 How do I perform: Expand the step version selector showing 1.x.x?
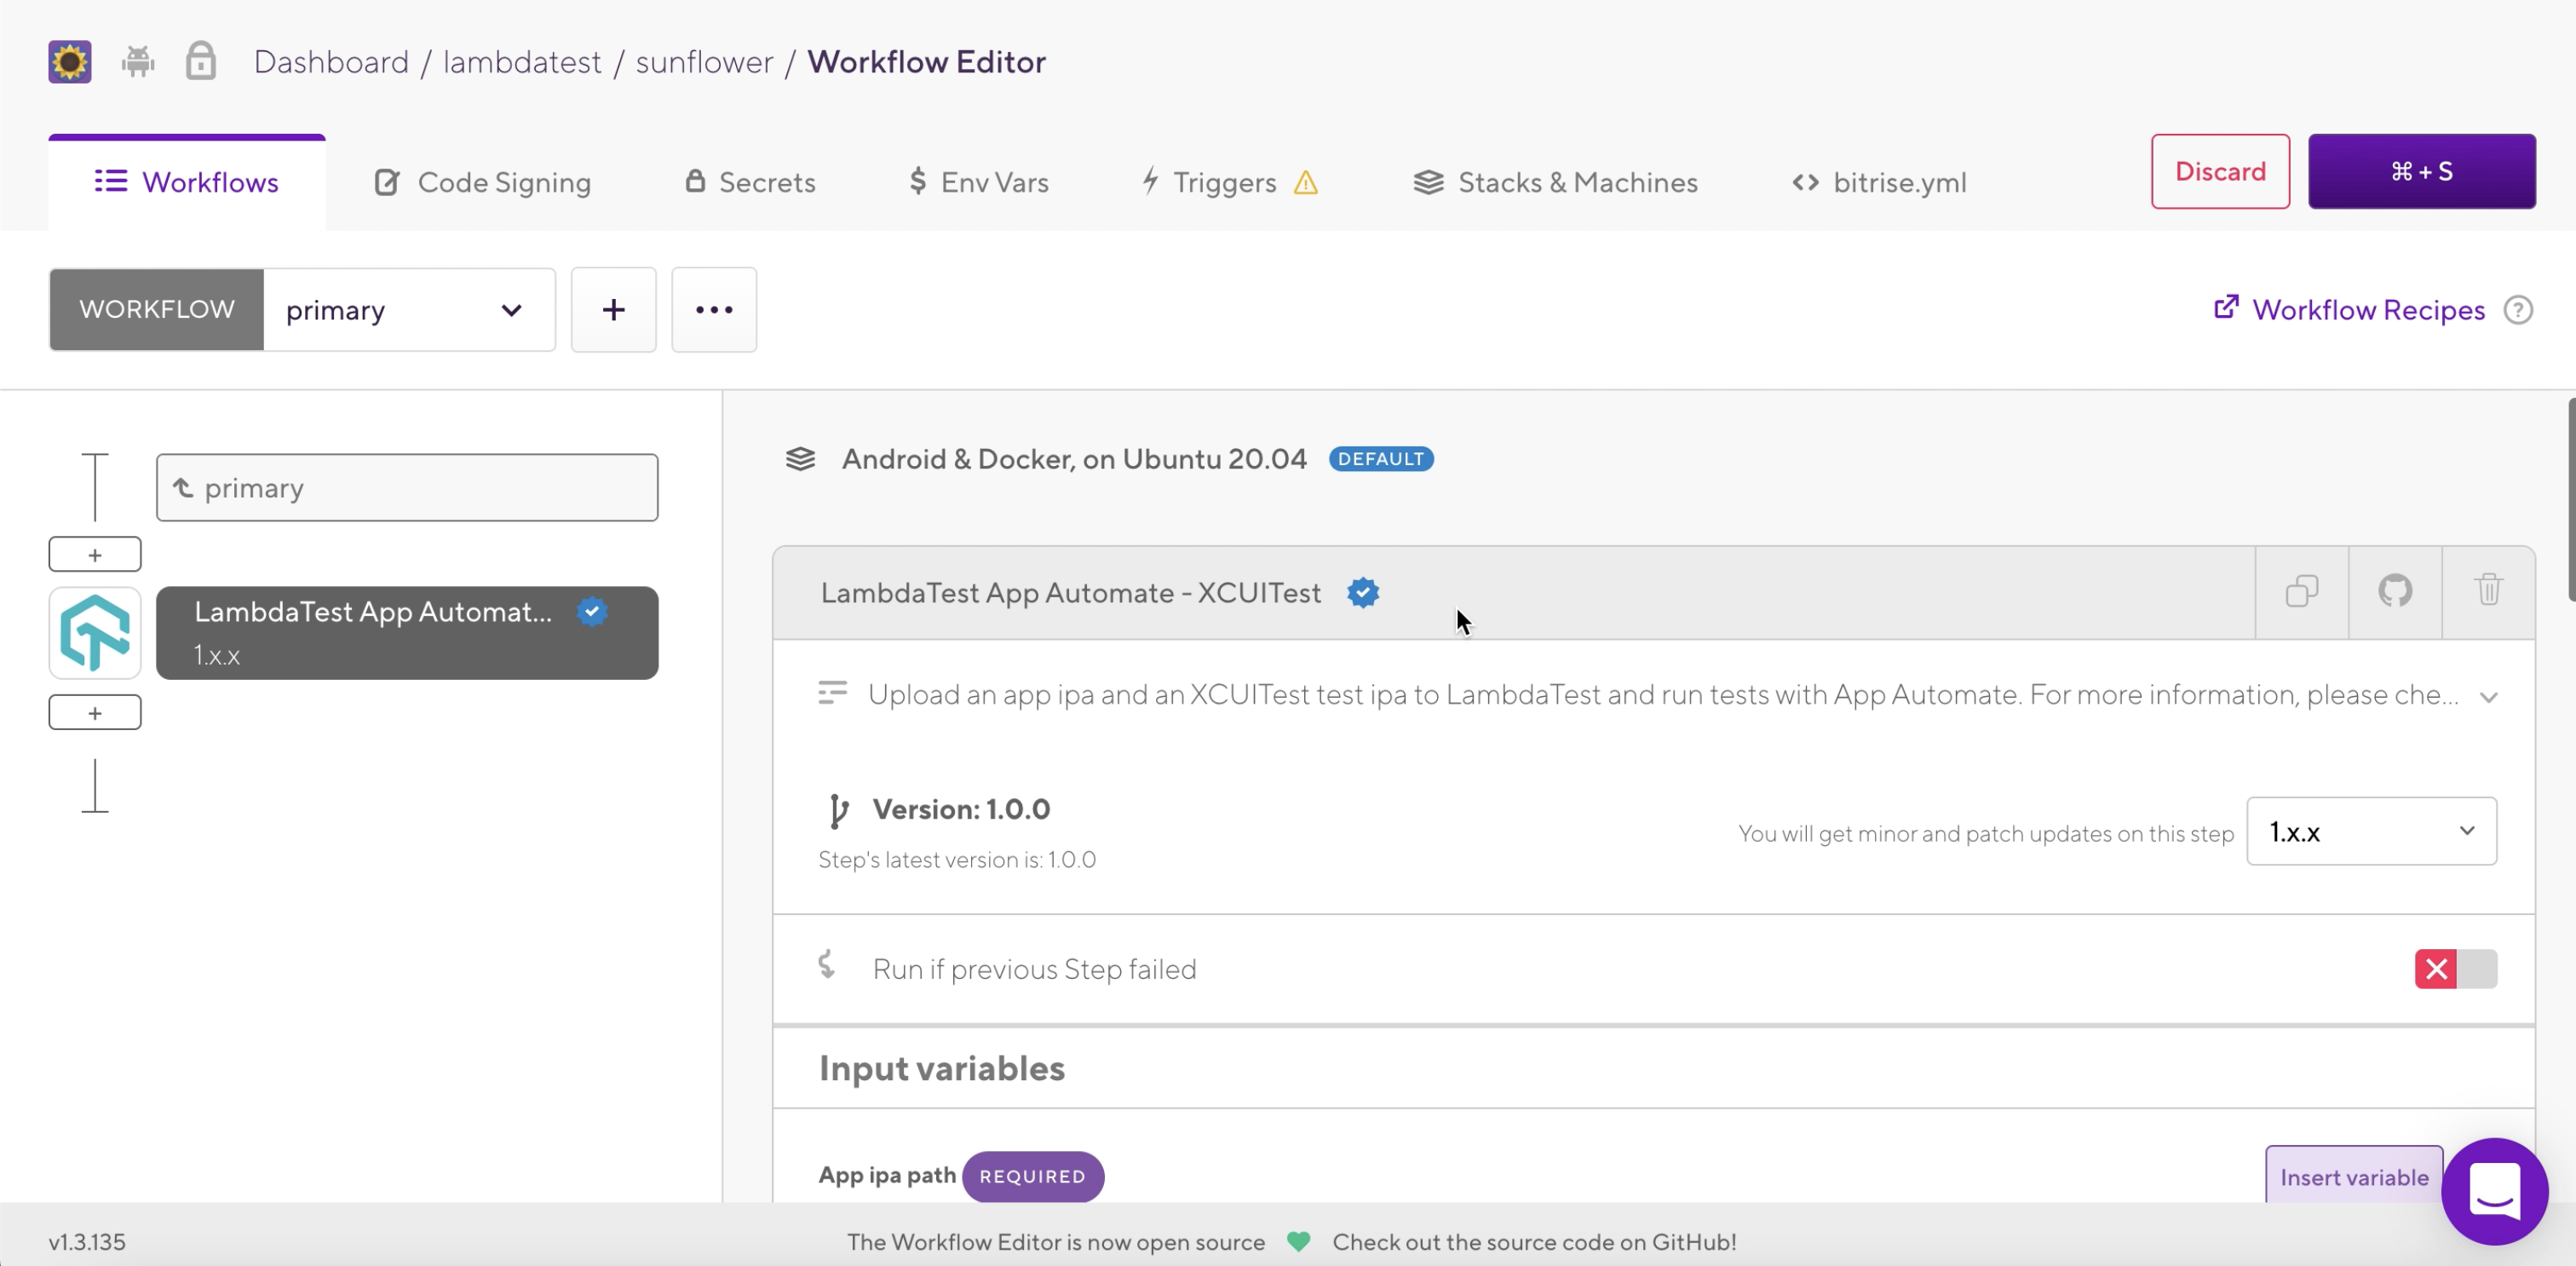(2371, 831)
